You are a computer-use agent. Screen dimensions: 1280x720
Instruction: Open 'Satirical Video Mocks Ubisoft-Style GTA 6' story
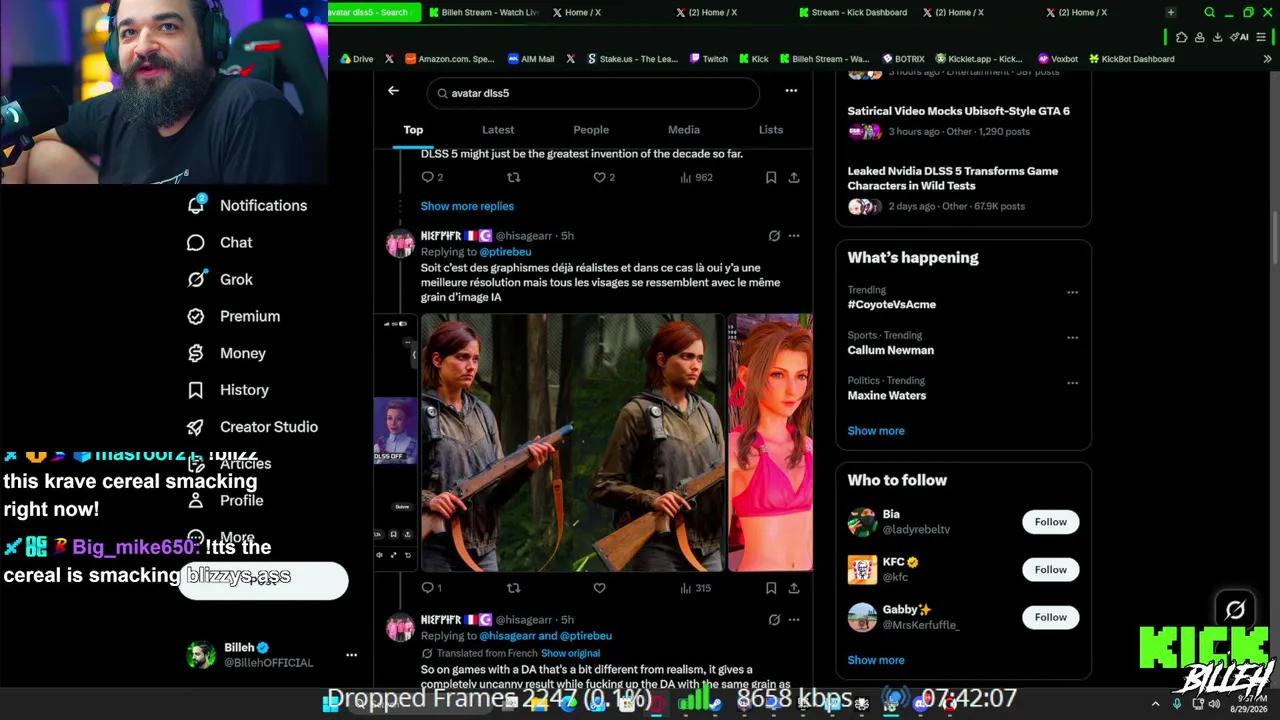pyautogui.click(x=959, y=111)
